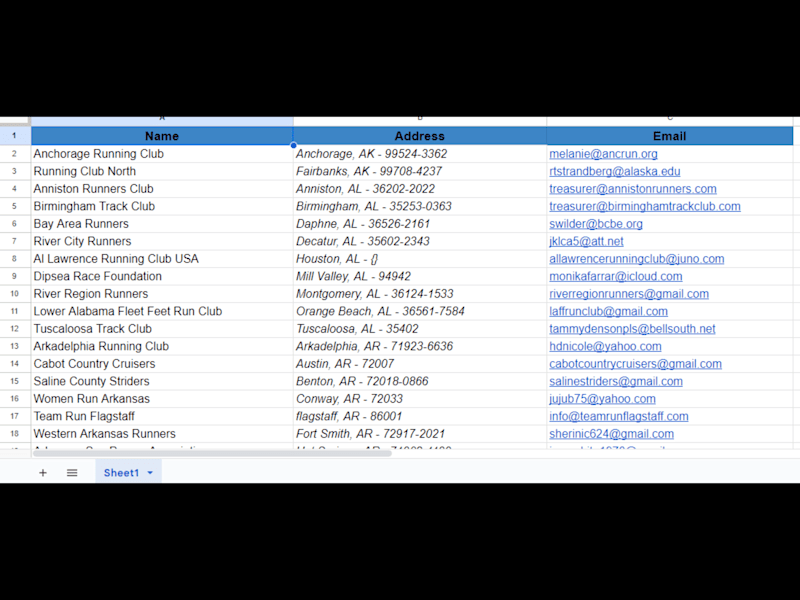800x600 pixels.
Task: Open info@teamrunflagstaff.com link
Action: coord(619,416)
